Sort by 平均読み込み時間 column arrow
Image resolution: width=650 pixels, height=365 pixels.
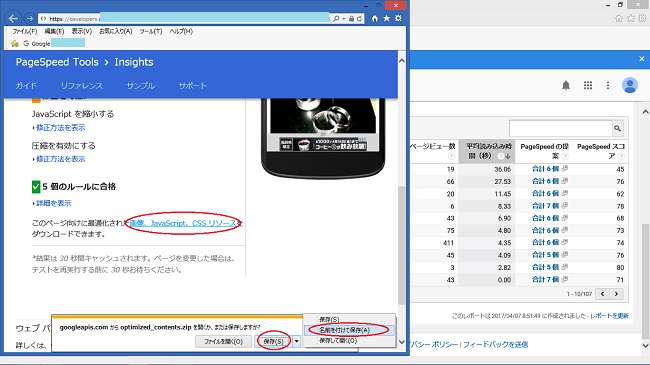click(x=507, y=156)
